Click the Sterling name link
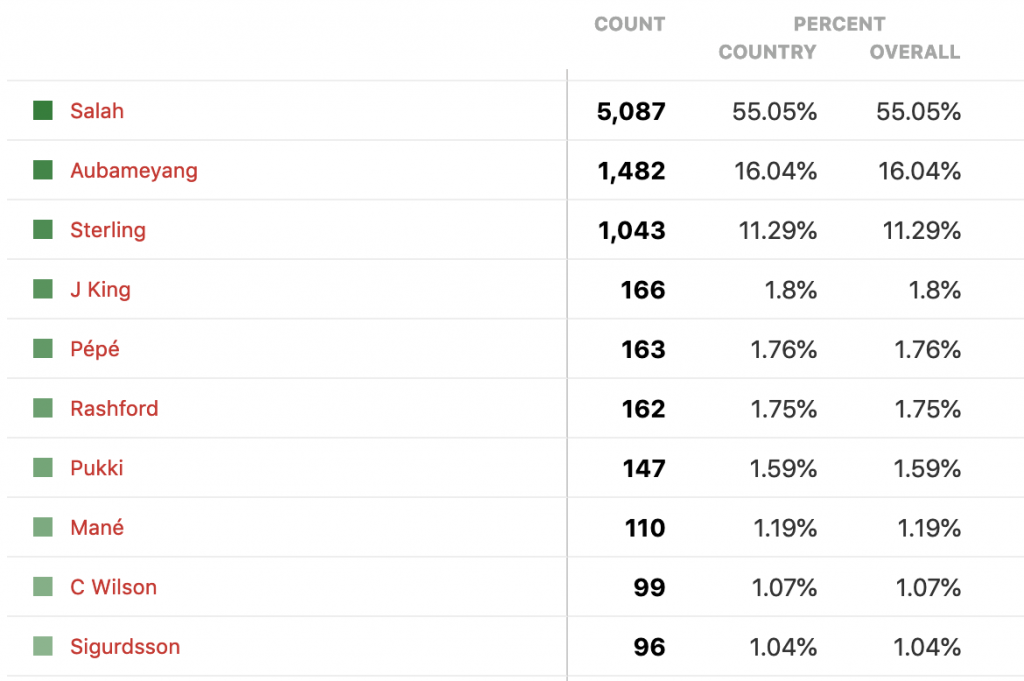1024x681 pixels. [x=108, y=230]
